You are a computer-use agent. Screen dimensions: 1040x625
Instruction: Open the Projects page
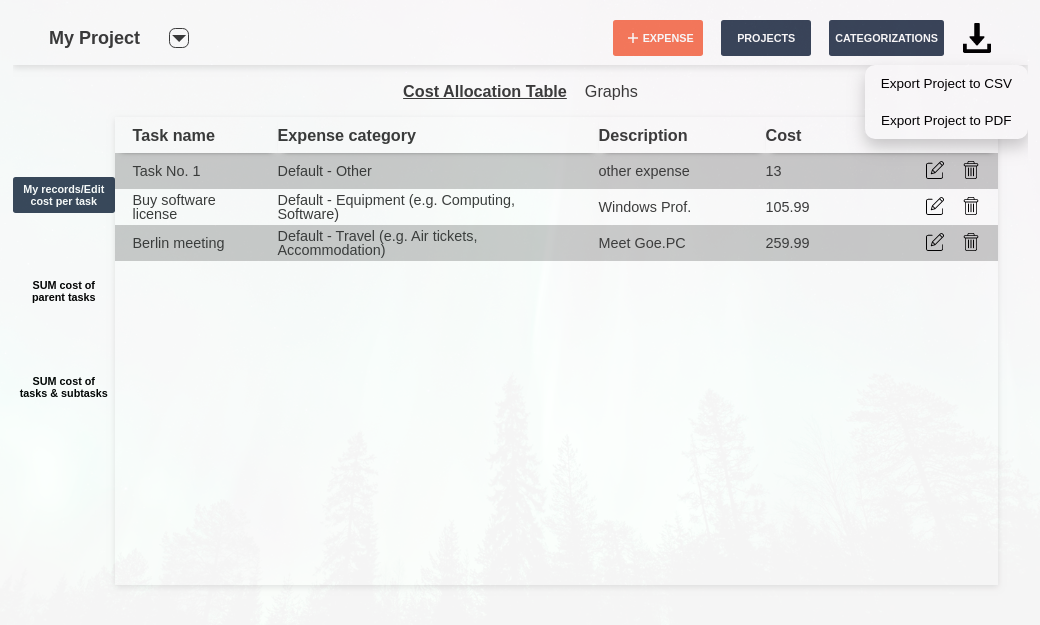tap(766, 38)
